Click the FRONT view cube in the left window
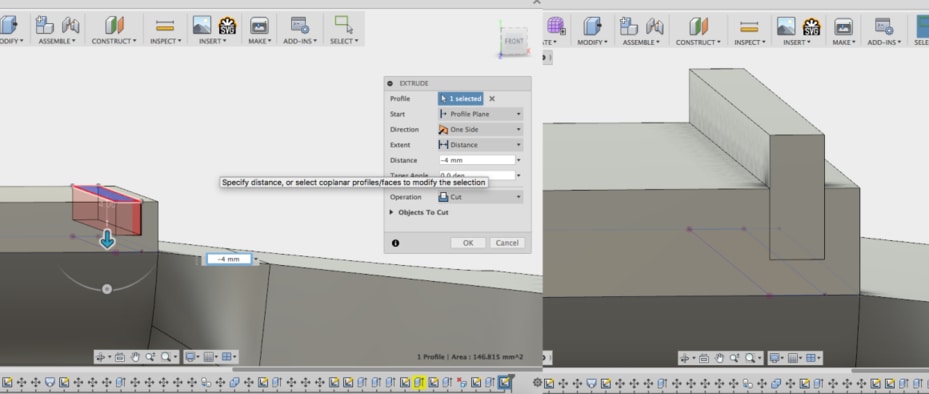This screenshot has height=394, width=929. 514,41
